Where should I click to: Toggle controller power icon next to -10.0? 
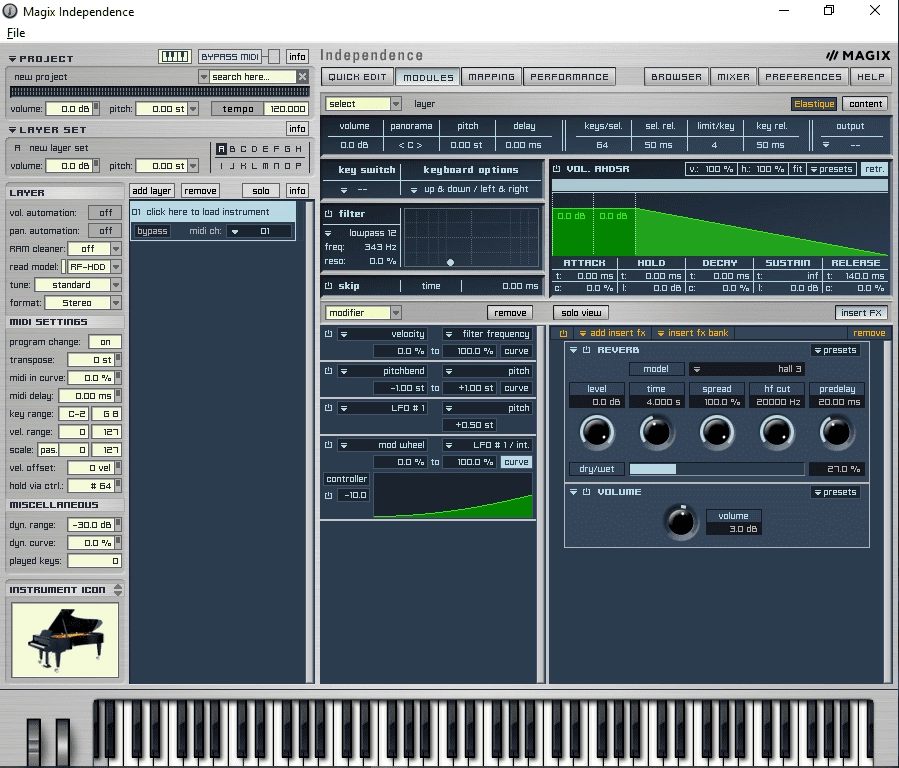(x=329, y=495)
